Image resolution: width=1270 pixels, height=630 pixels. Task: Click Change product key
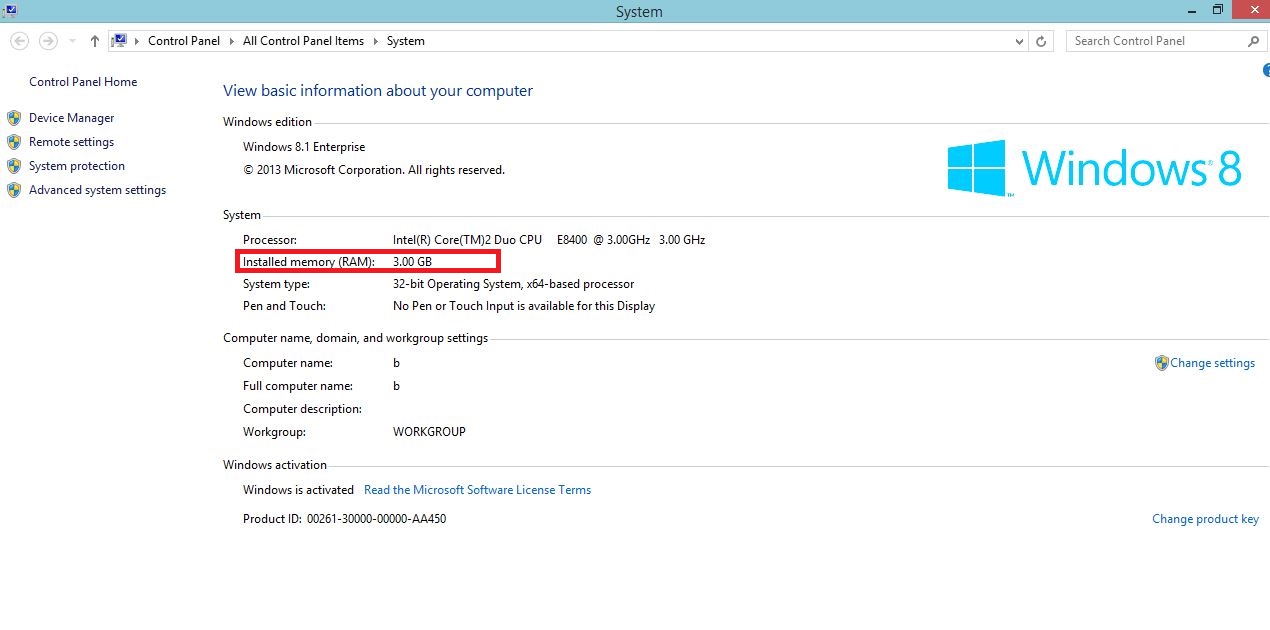pyautogui.click(x=1205, y=519)
